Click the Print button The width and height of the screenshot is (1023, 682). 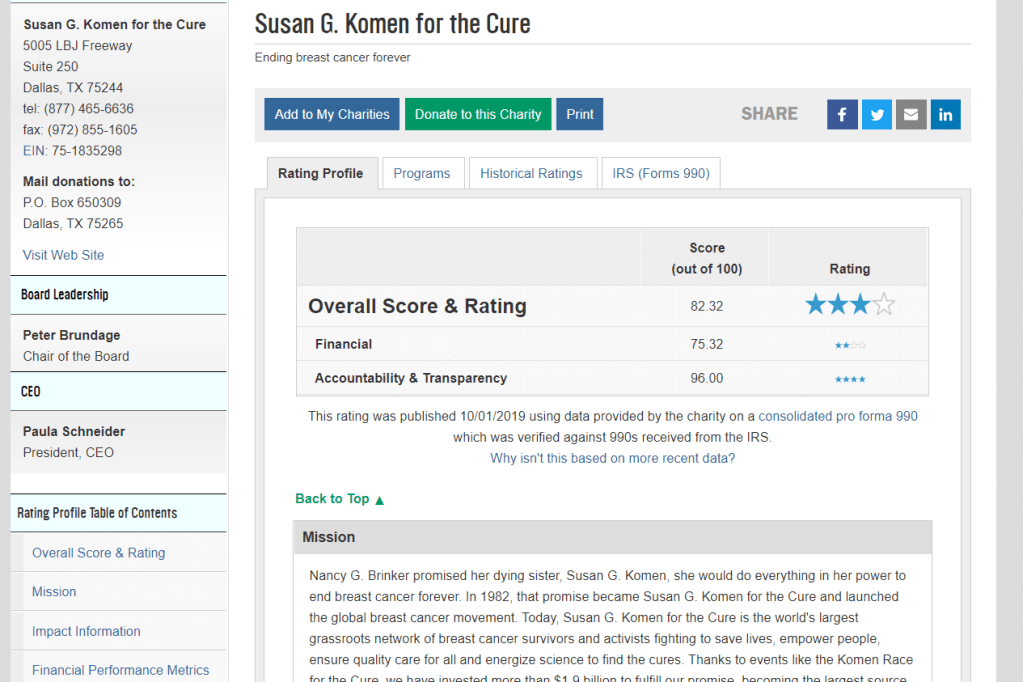[580, 114]
